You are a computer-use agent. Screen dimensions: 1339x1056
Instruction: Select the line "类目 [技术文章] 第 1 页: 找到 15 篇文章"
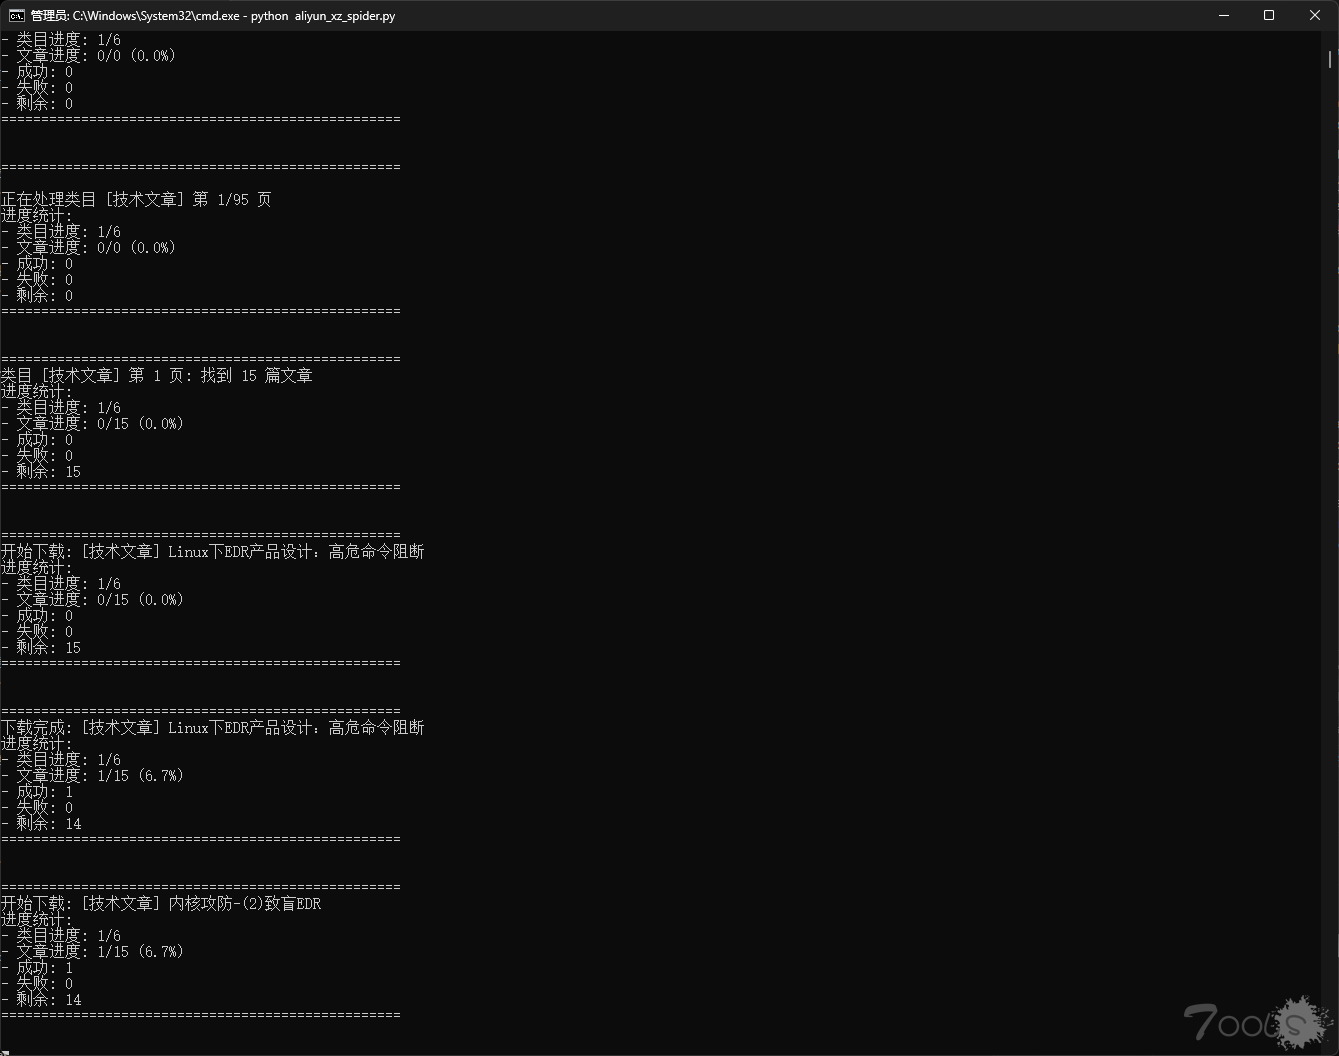tap(157, 376)
